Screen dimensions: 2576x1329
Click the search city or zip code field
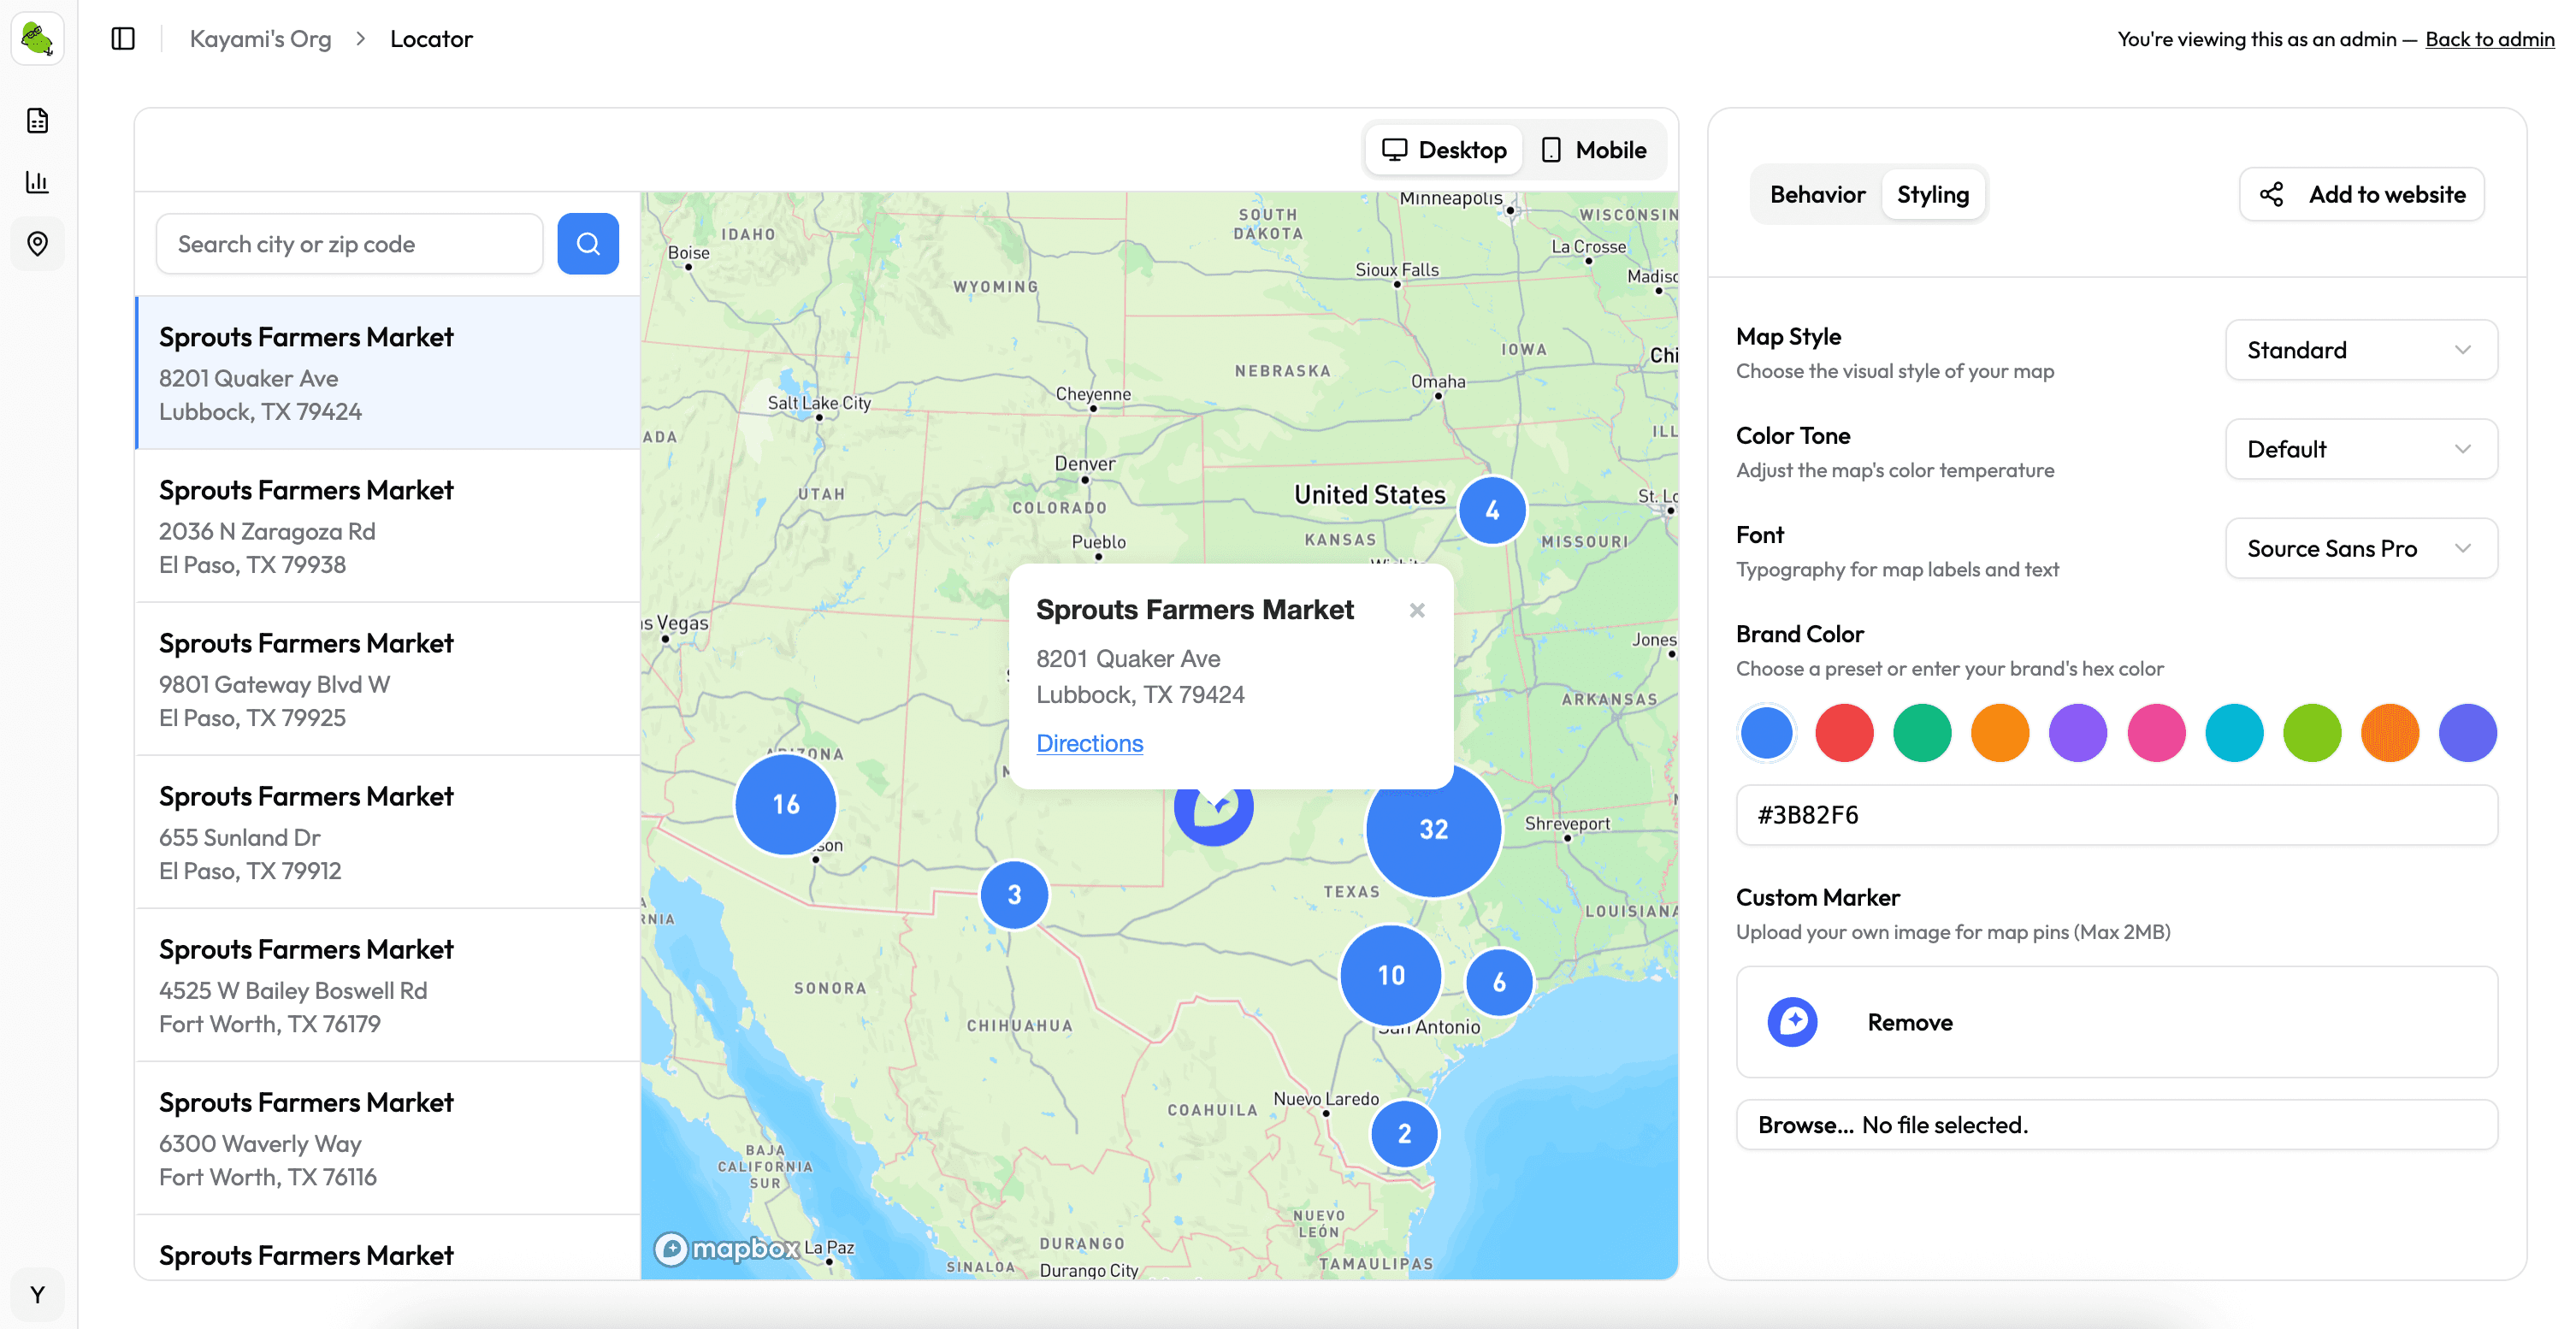349,243
